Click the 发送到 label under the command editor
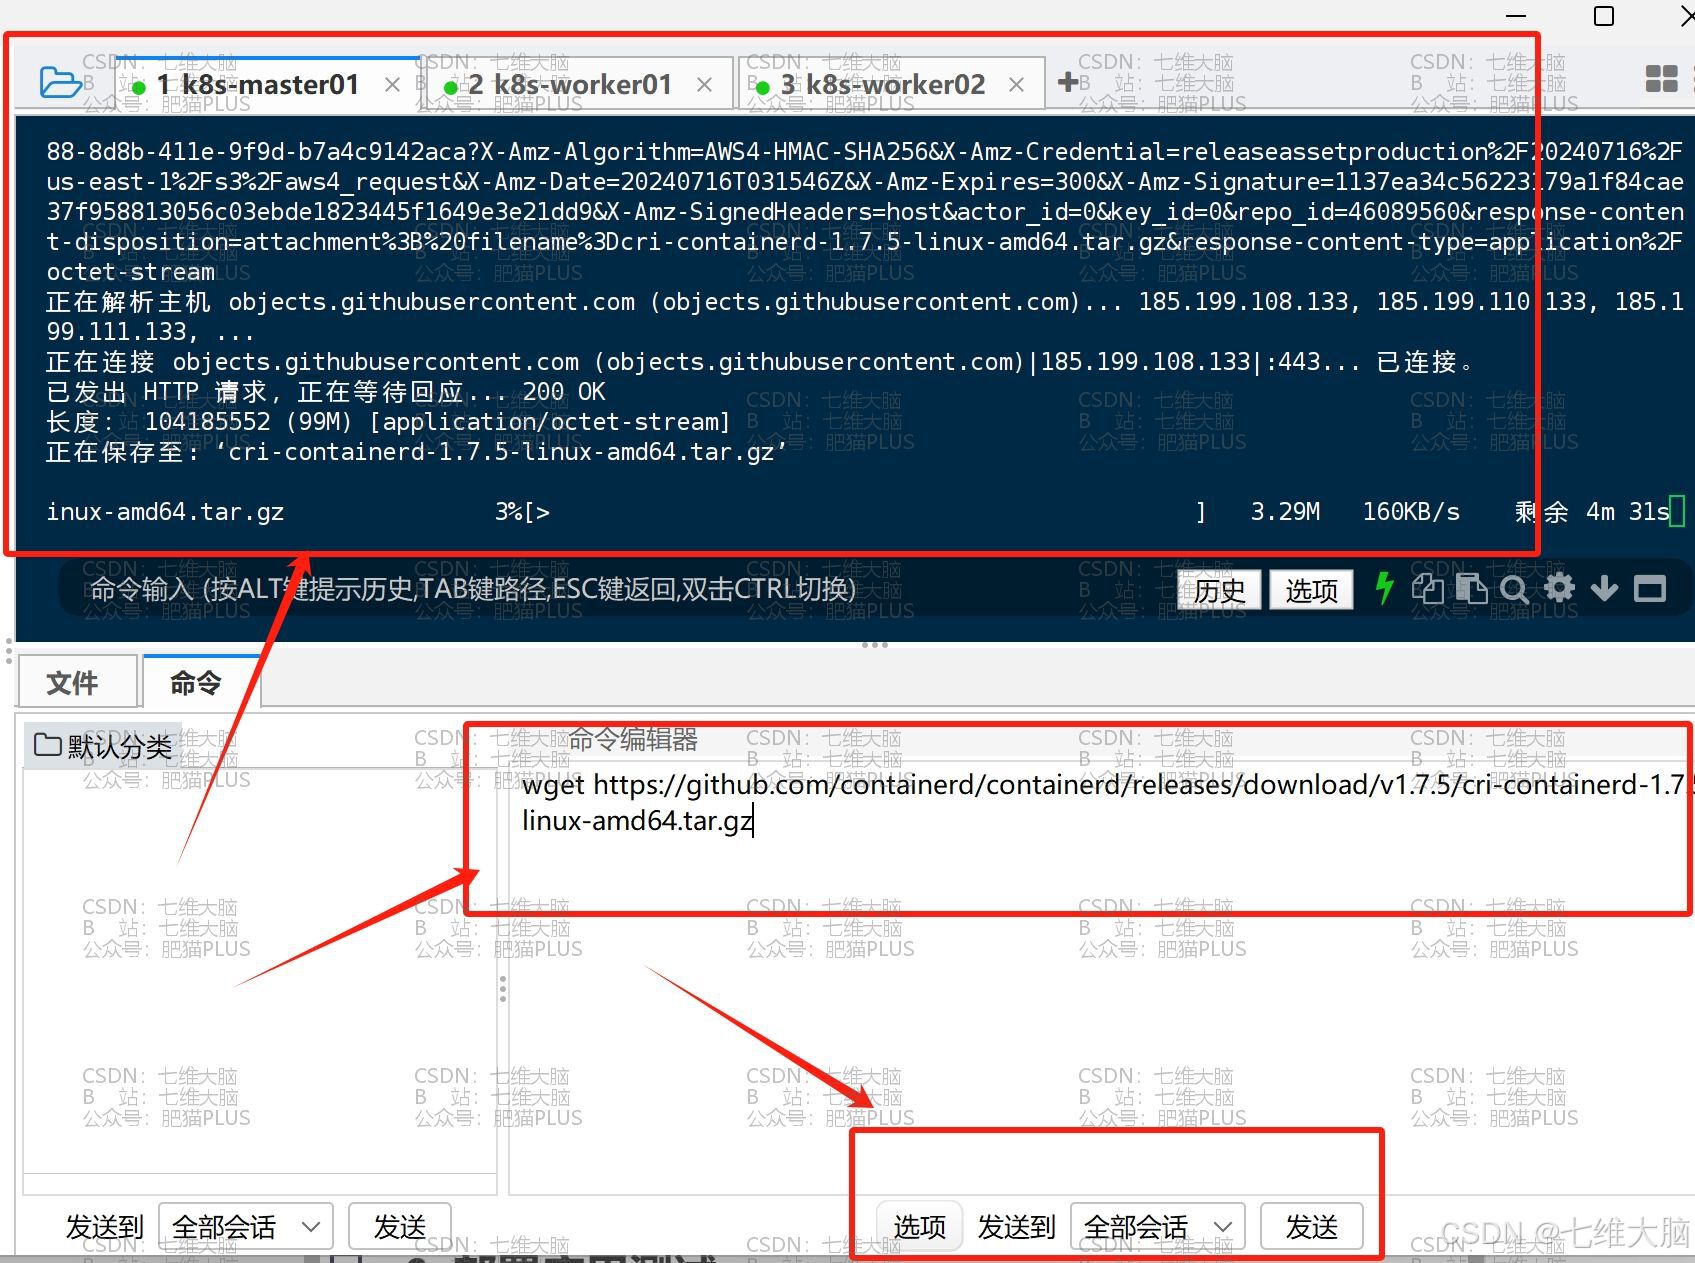This screenshot has width=1695, height=1263. click(x=1017, y=1227)
